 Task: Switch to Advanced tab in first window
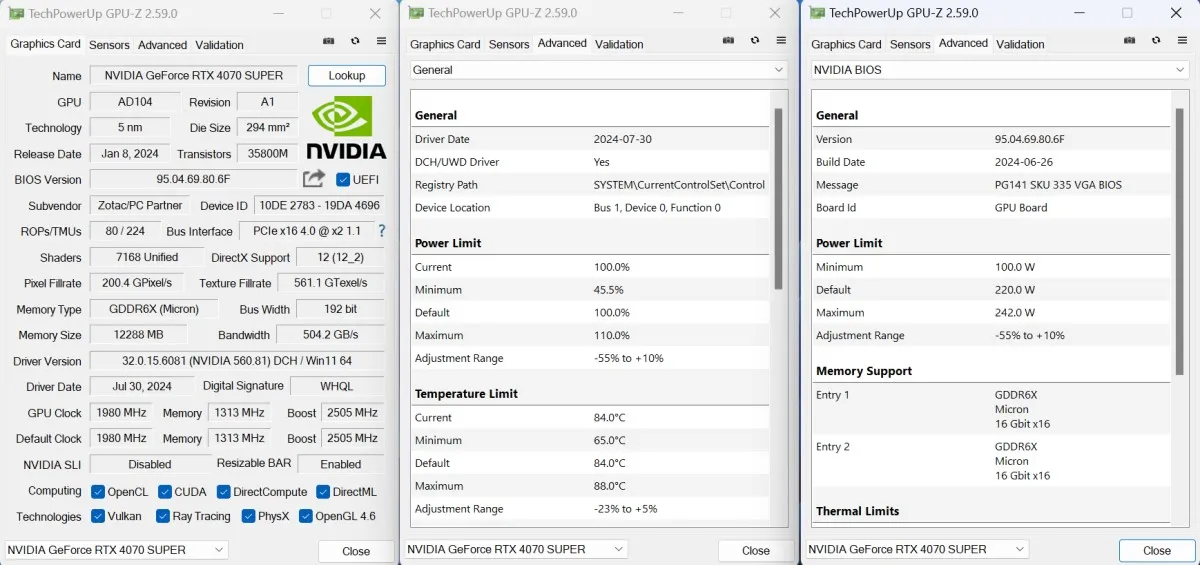click(162, 45)
